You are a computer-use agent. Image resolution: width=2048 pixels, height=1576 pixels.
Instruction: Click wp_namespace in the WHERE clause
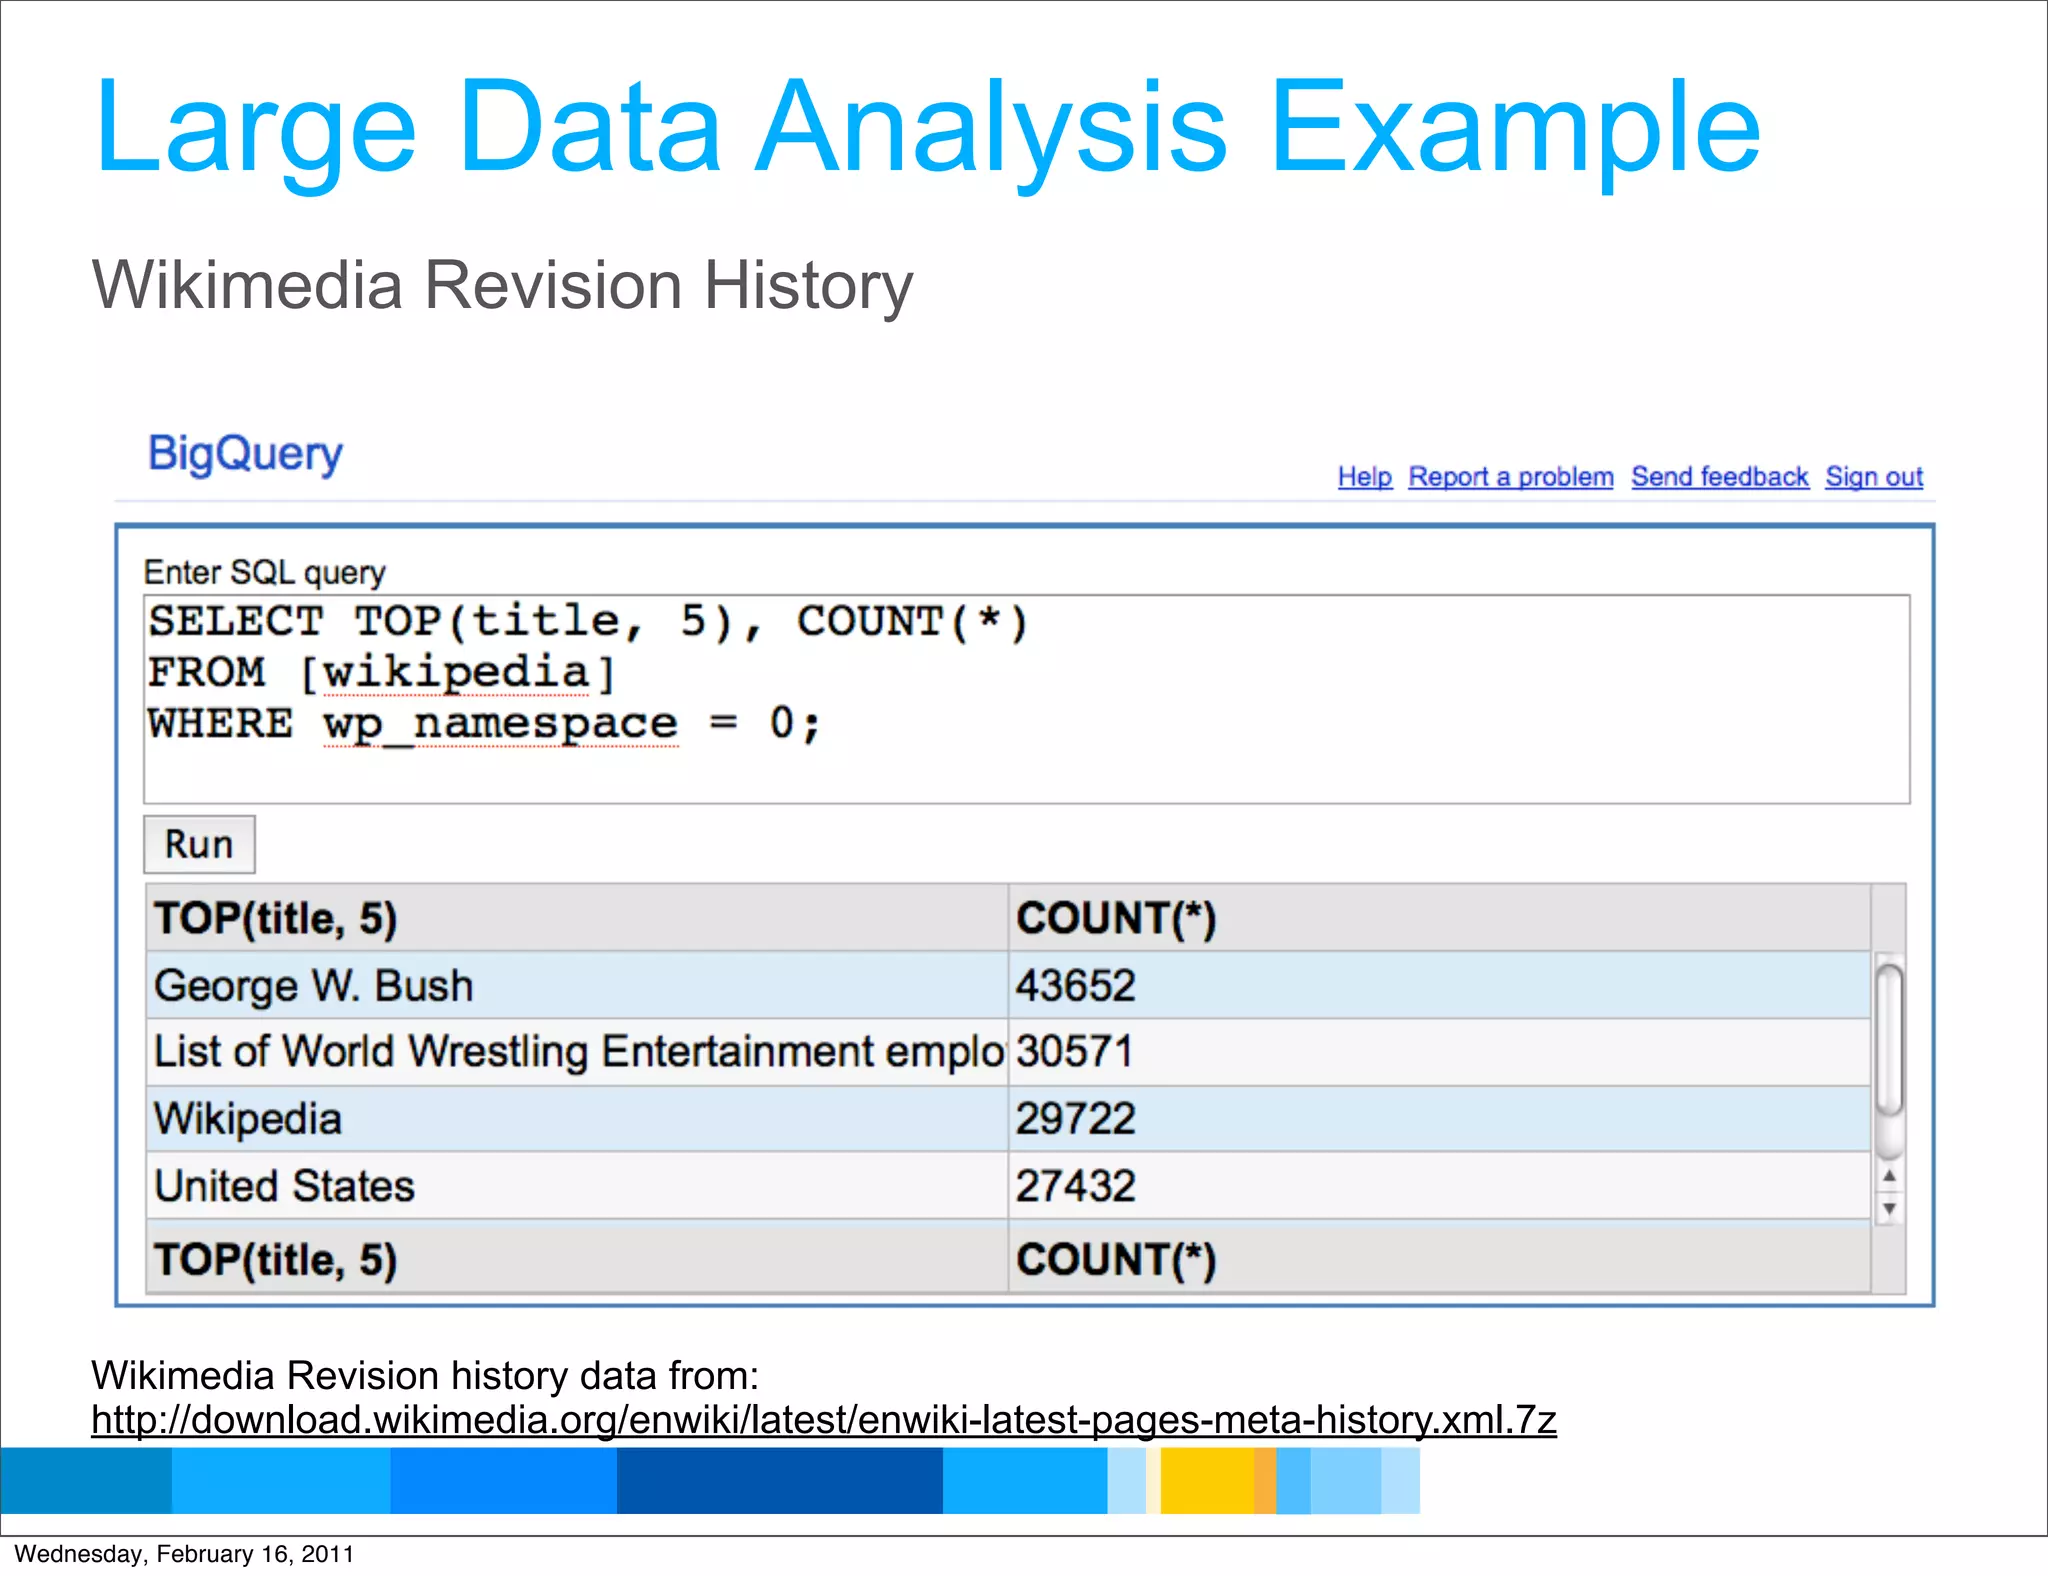[x=500, y=724]
